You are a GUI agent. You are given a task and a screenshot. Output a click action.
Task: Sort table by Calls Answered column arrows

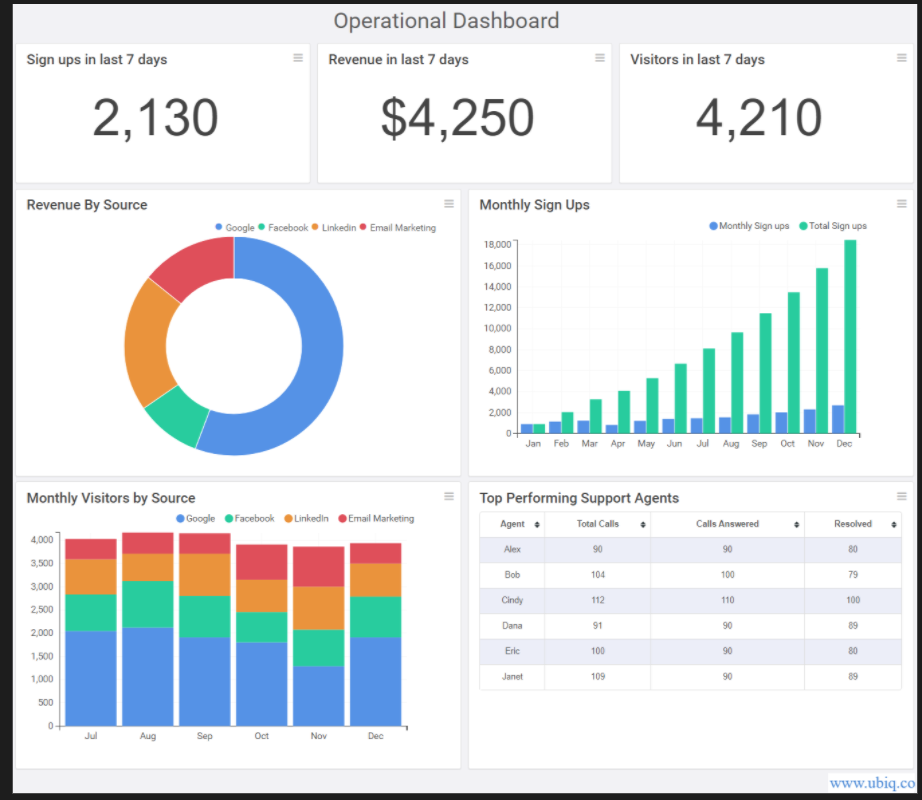click(x=796, y=525)
